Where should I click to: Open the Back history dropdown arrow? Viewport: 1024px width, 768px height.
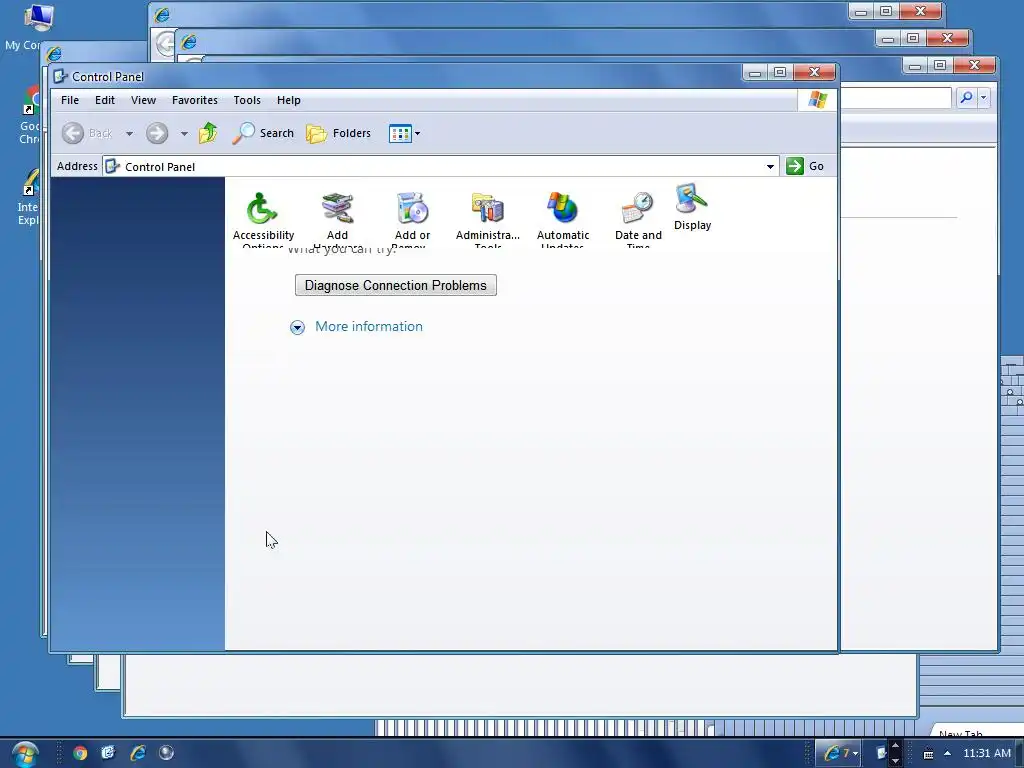click(x=129, y=134)
